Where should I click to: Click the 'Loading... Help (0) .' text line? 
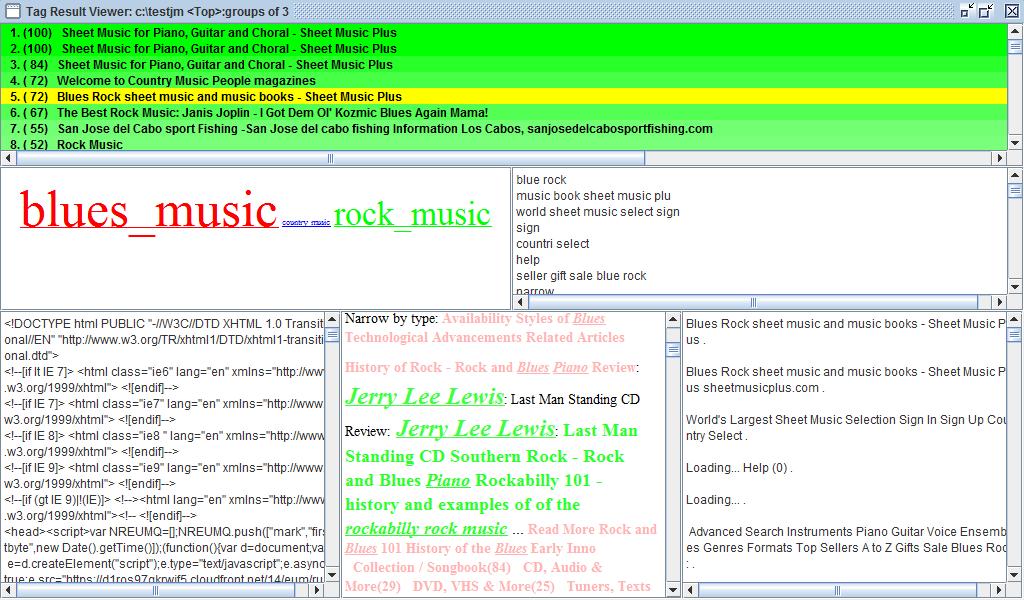pyautogui.click(x=739, y=467)
